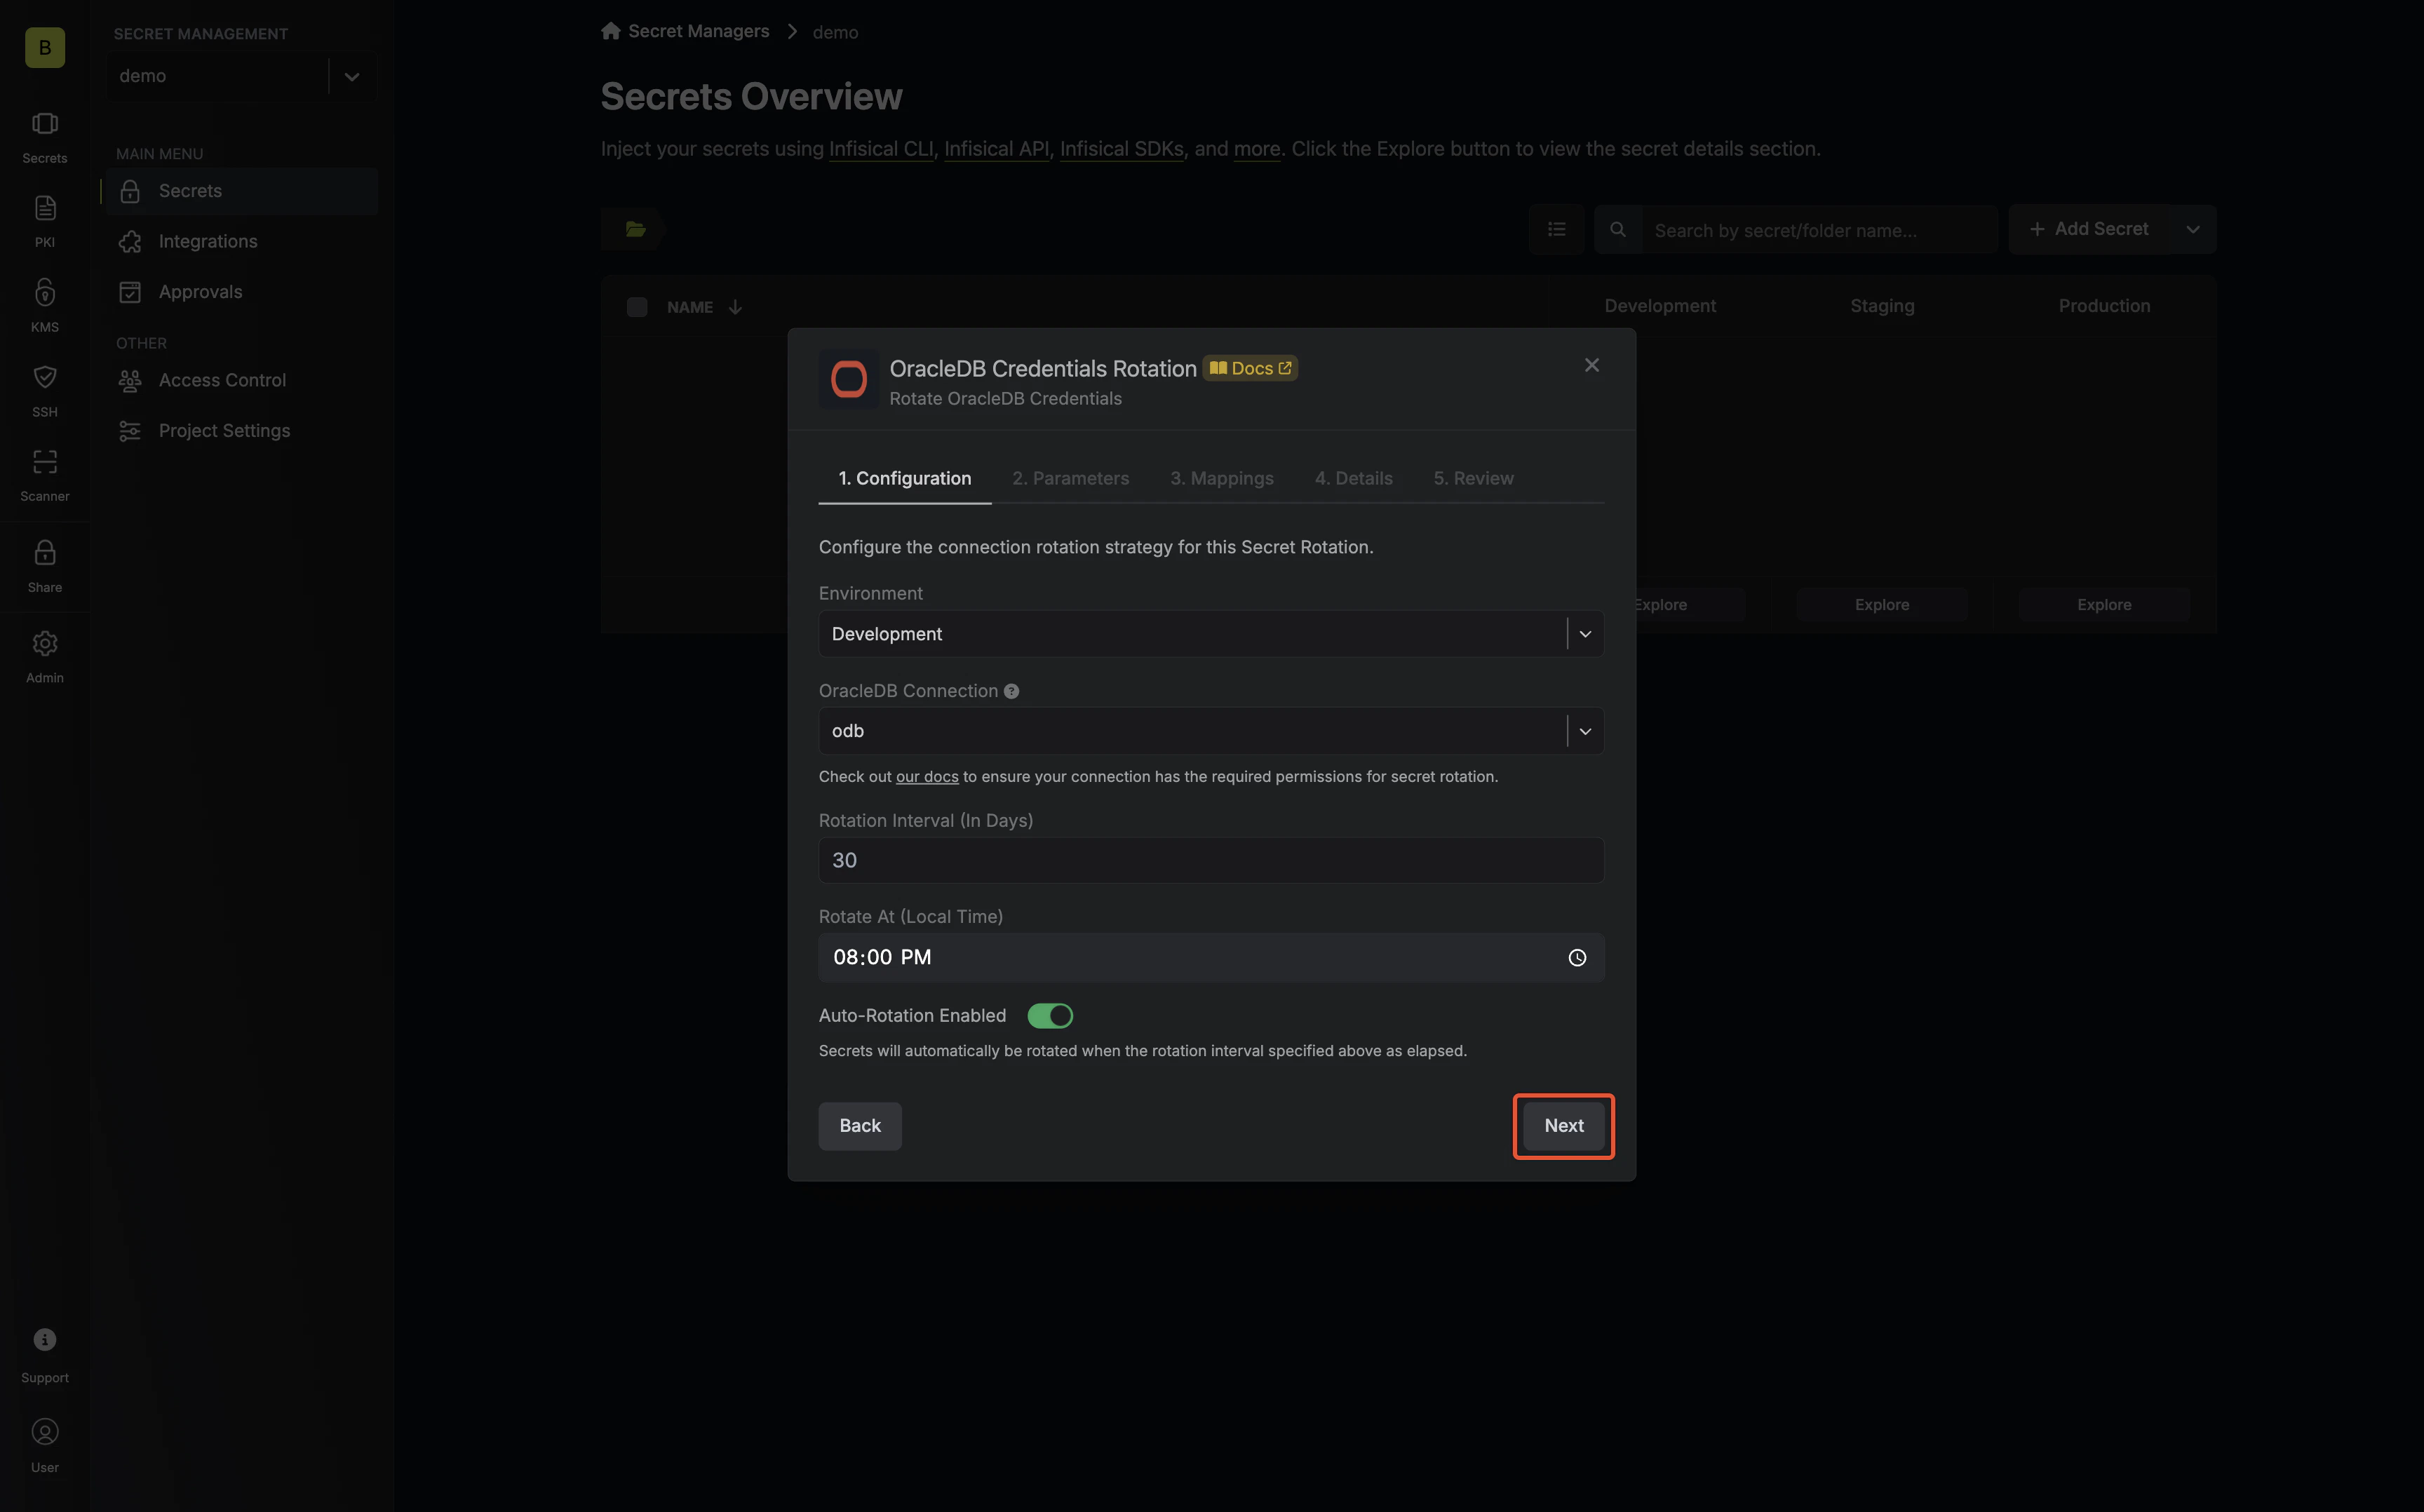This screenshot has height=1512, width=2424.
Task: Open time picker clock icon
Action: 1577,957
